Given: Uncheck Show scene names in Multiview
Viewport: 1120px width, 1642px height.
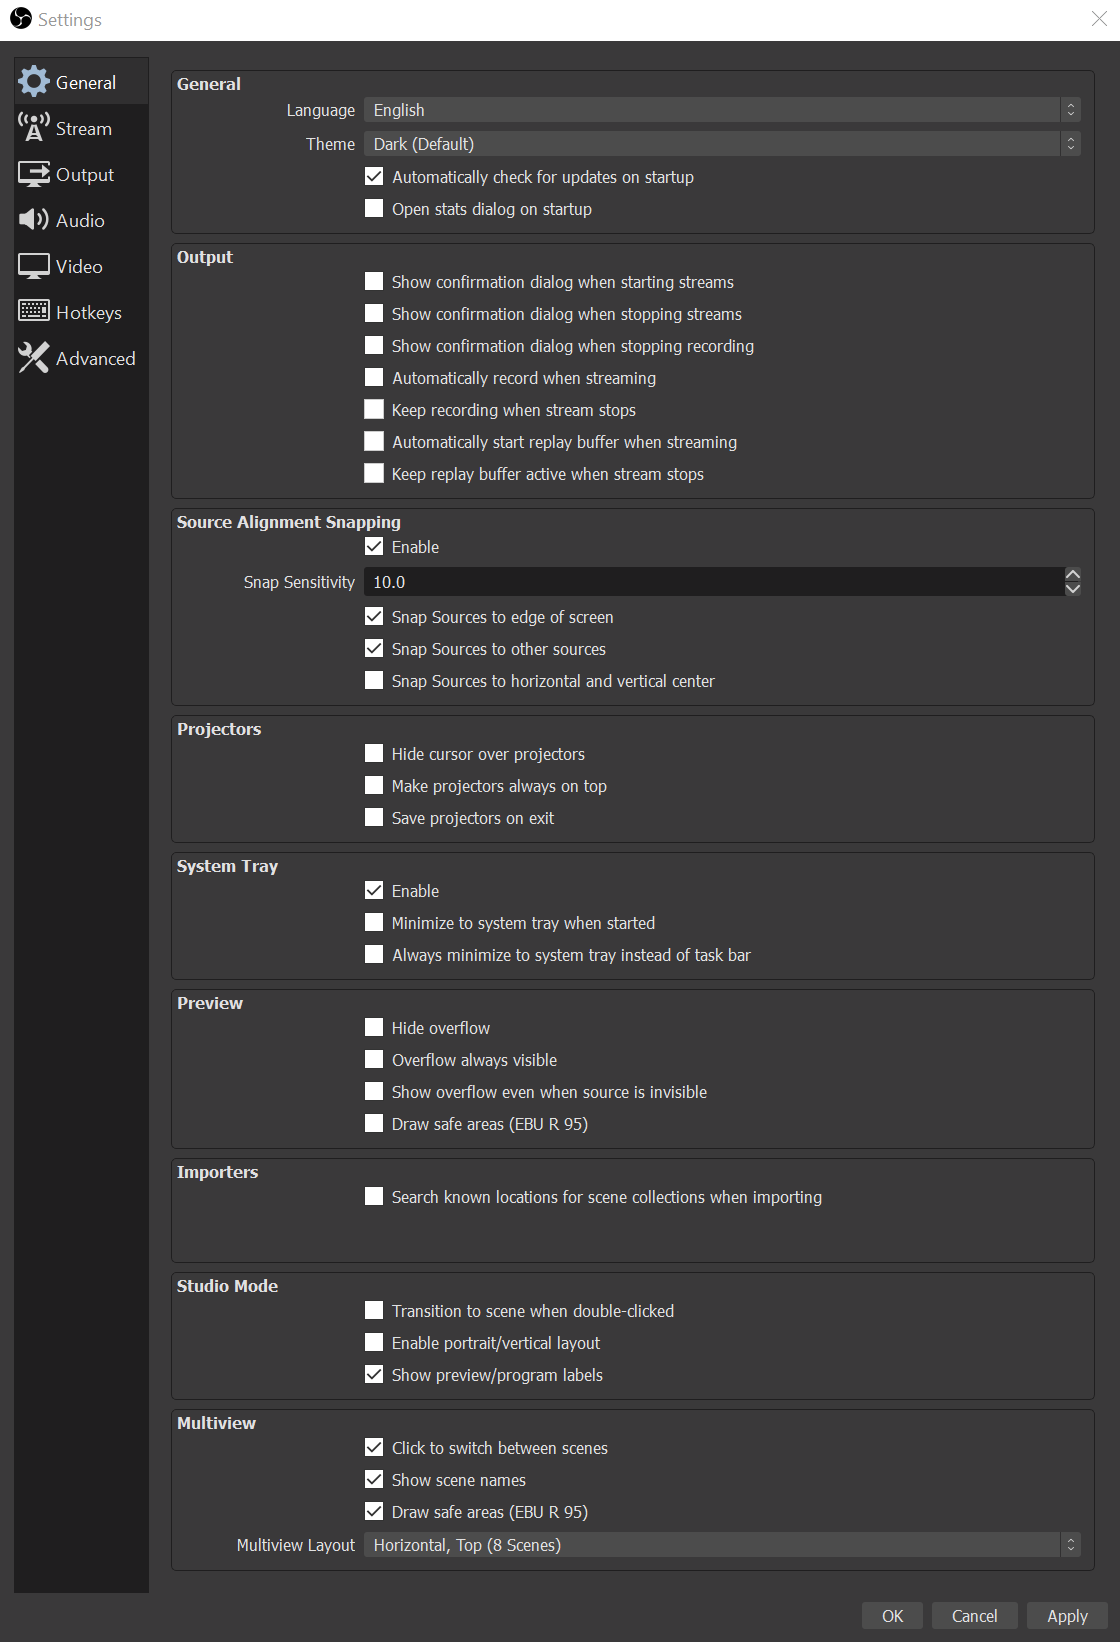Looking at the screenshot, I should coord(374,1479).
